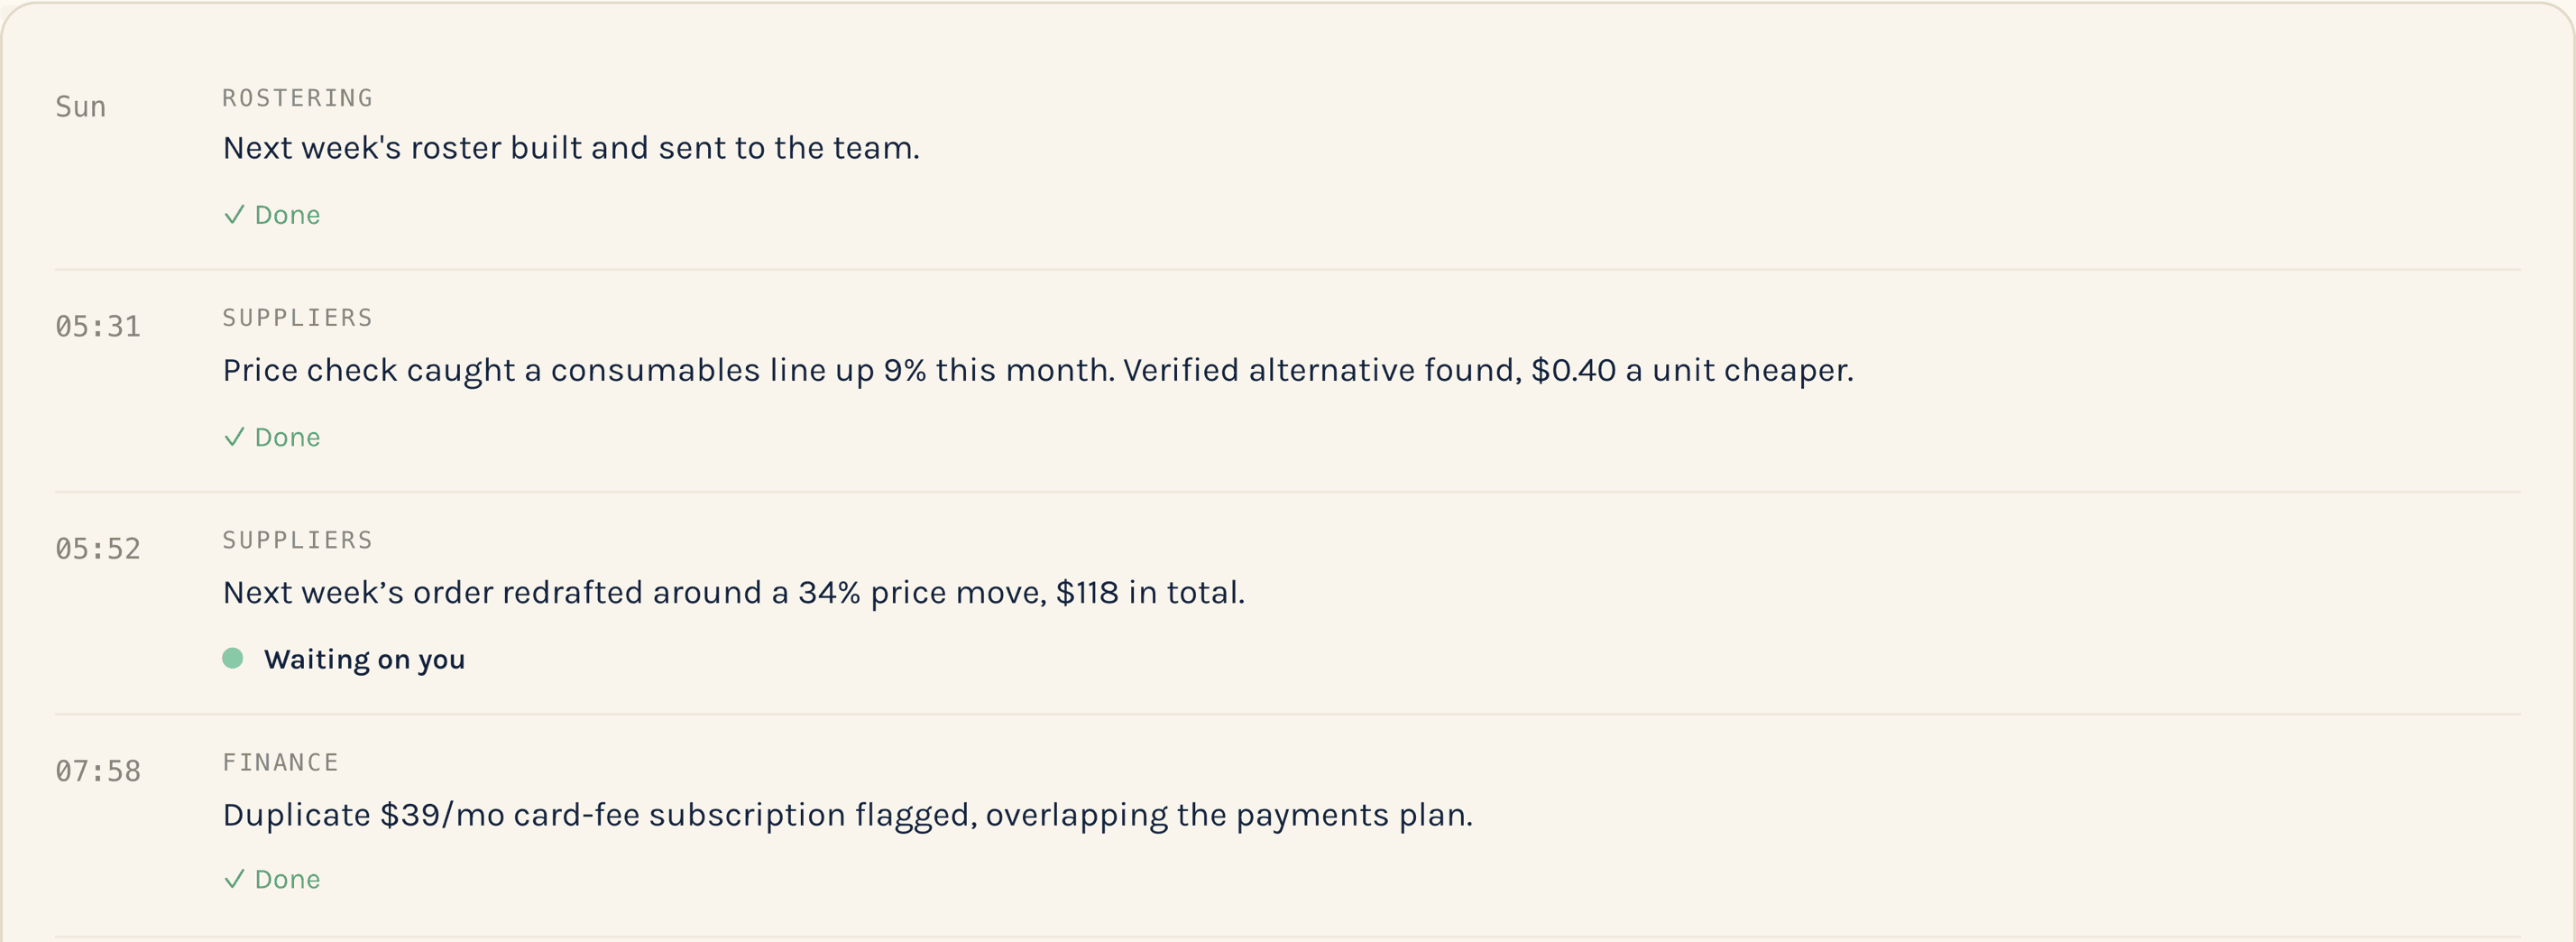
Task: Select the SUPPLIERS label on the 05:52 entry
Action: tap(297, 540)
